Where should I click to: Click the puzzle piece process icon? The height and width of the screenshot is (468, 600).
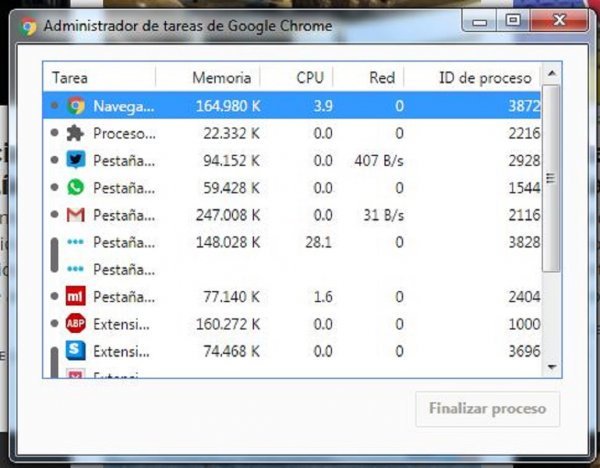[76, 133]
